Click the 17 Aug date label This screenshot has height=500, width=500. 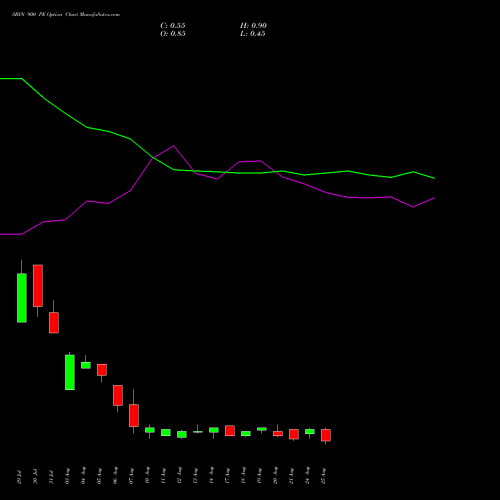(x=227, y=476)
